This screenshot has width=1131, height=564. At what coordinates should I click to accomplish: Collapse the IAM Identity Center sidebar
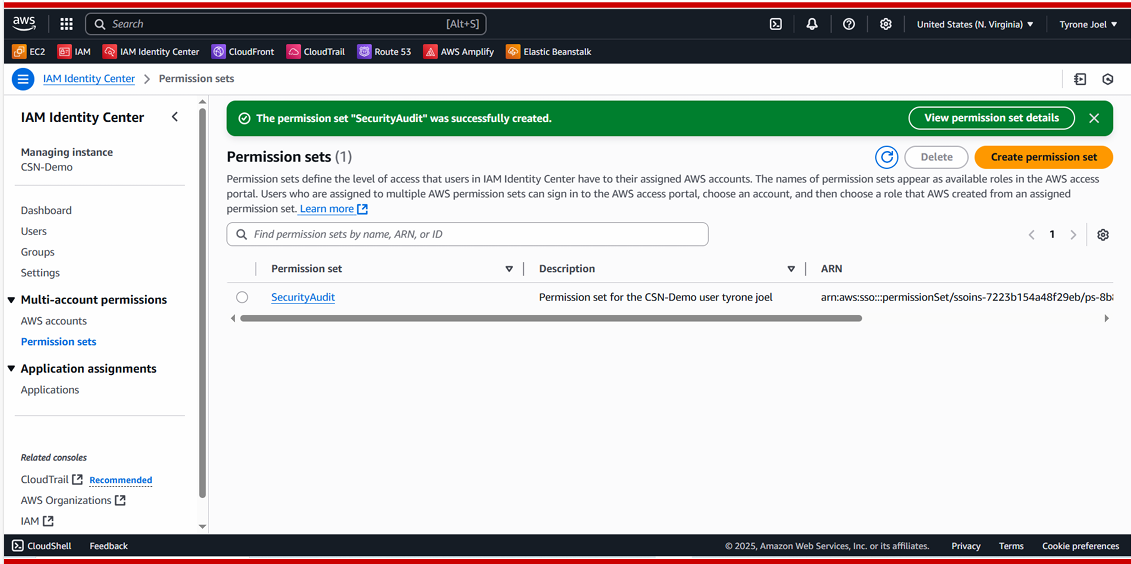175,117
